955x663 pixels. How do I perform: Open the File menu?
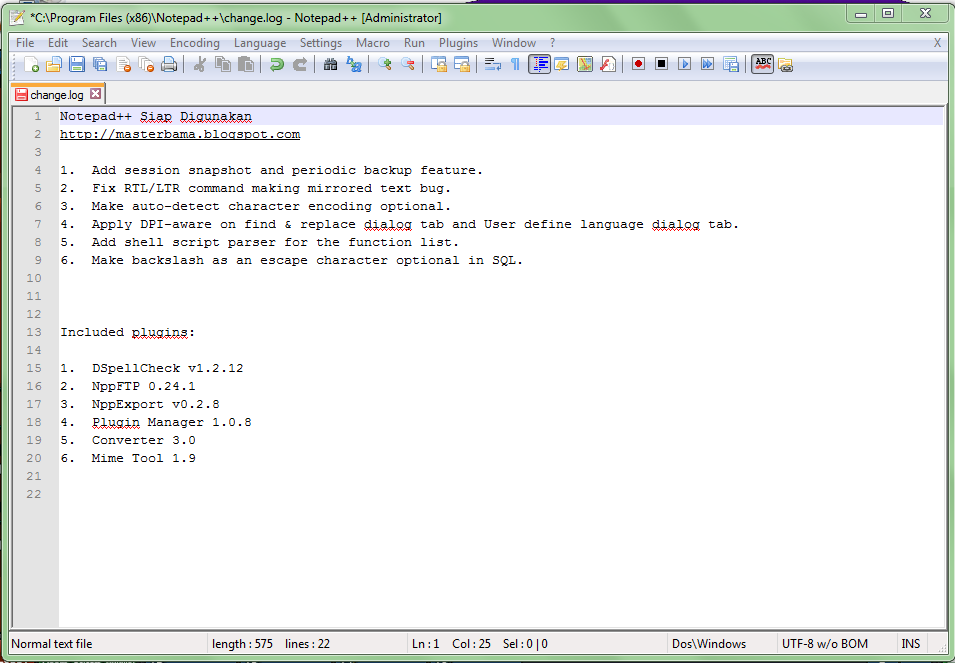[x=25, y=43]
